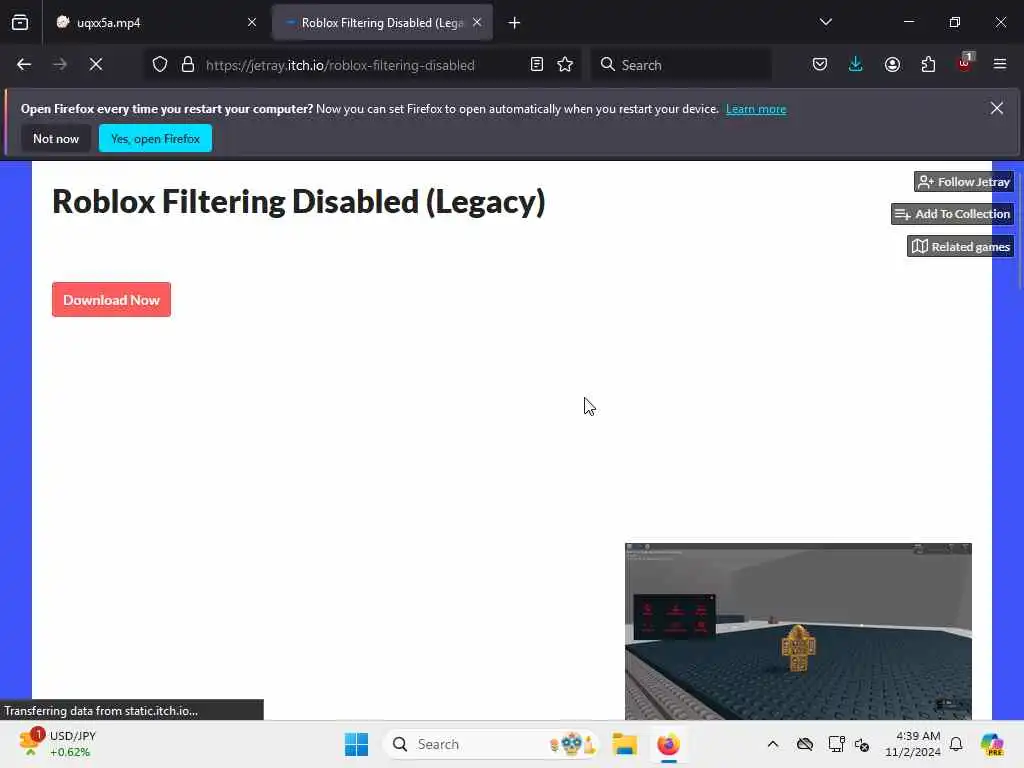Click the taskbar Search box
The width and height of the screenshot is (1024, 768).
click(x=491, y=744)
